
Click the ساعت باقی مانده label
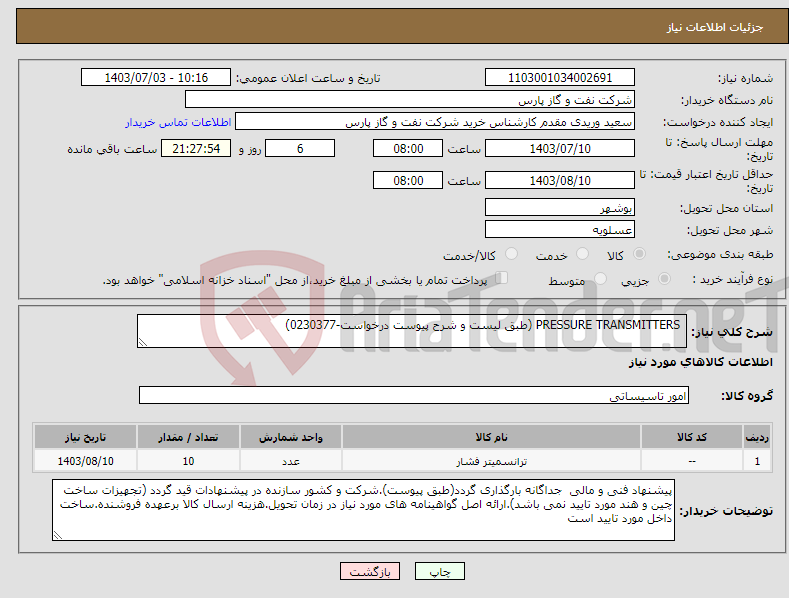coord(112,150)
